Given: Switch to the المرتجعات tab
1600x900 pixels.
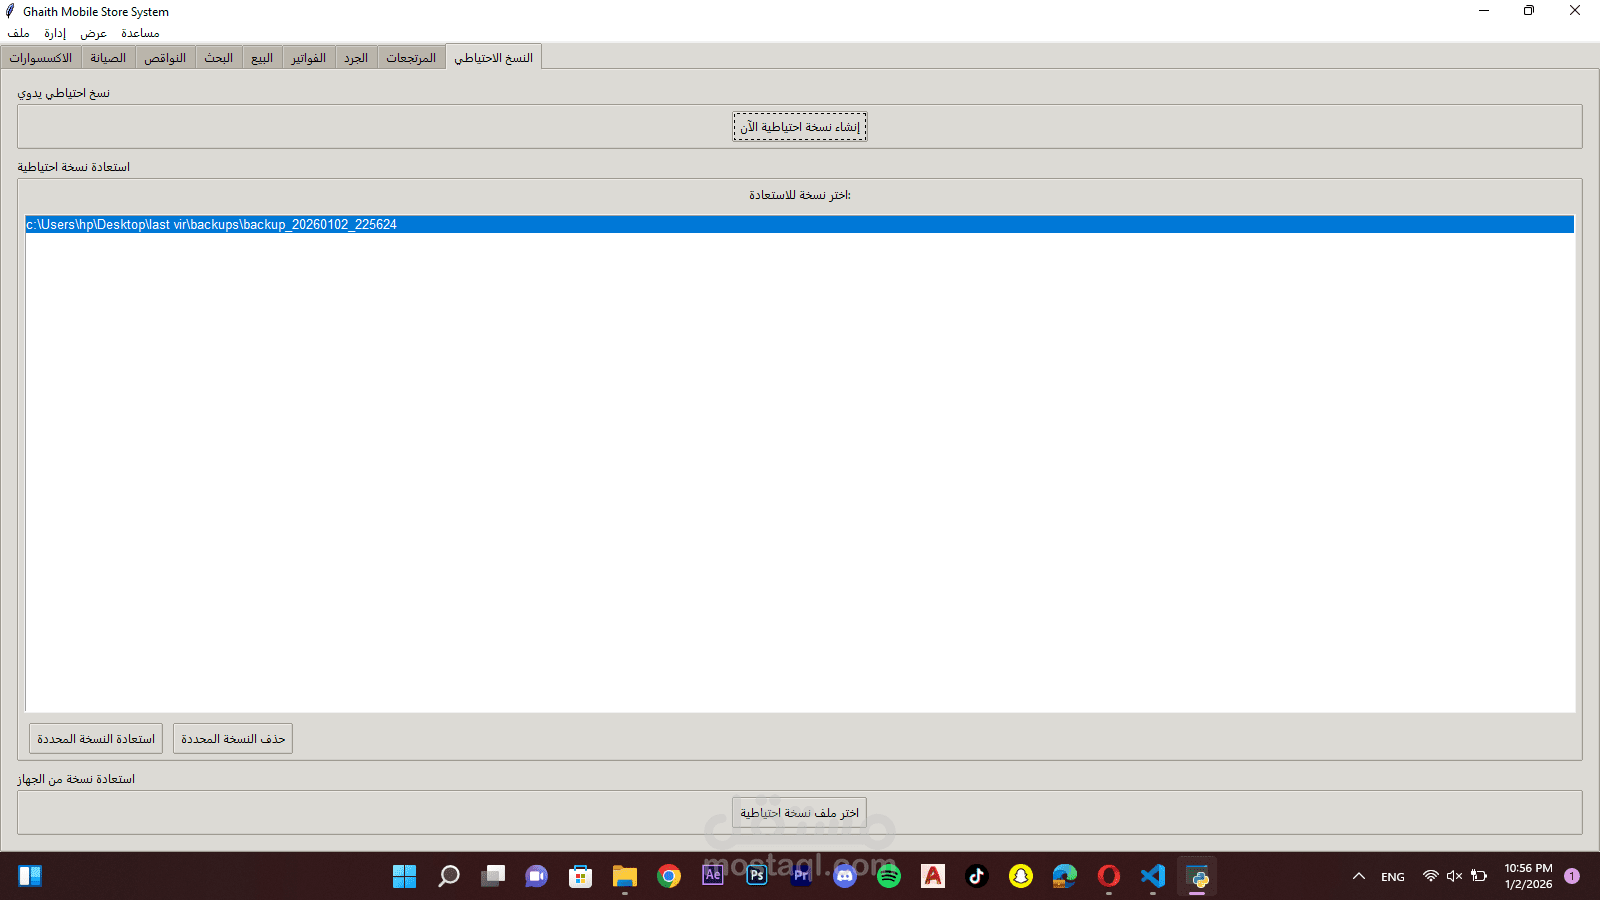Looking at the screenshot, I should [411, 58].
